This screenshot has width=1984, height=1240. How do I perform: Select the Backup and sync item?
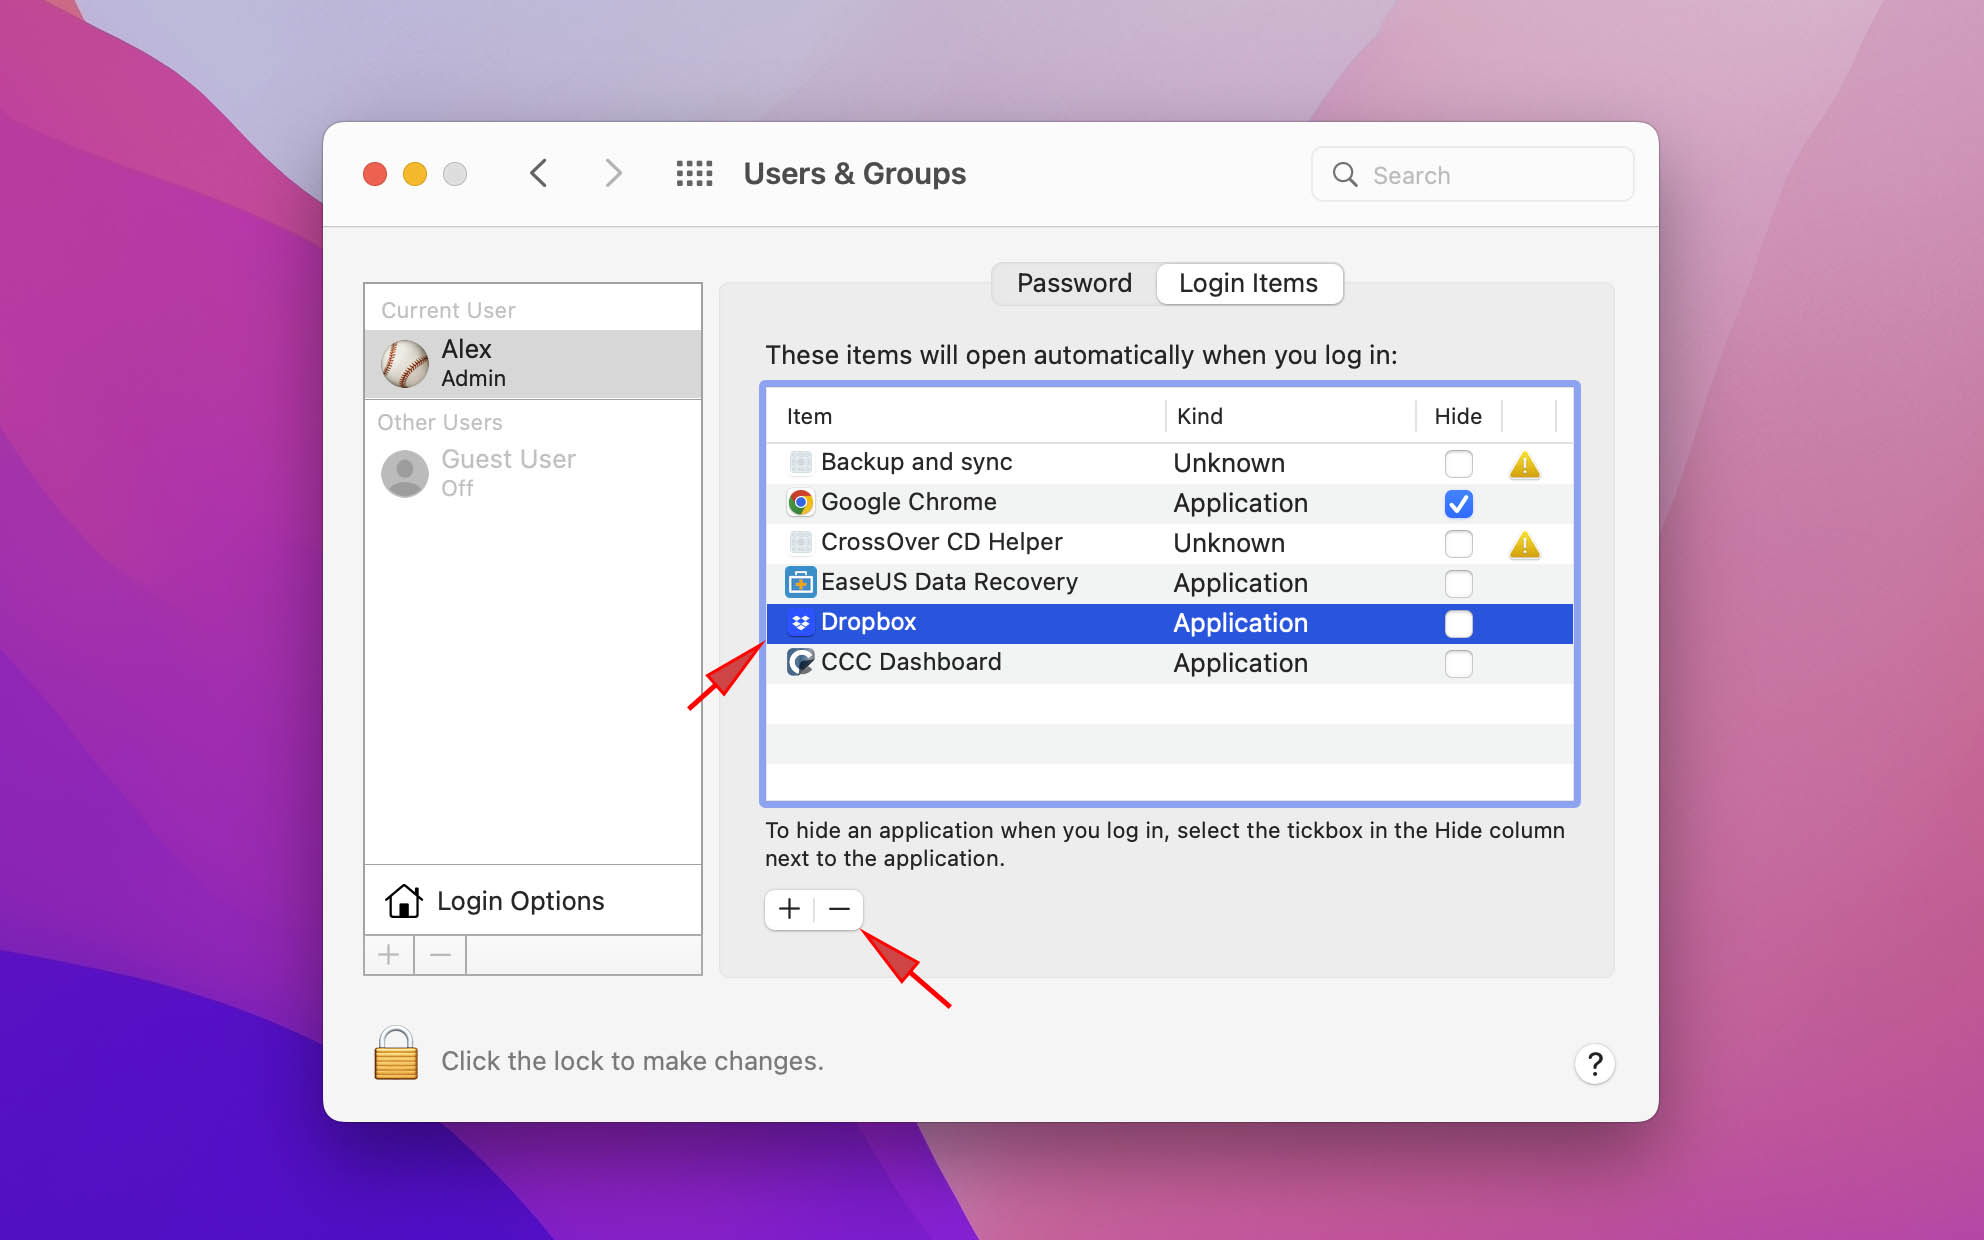(918, 461)
